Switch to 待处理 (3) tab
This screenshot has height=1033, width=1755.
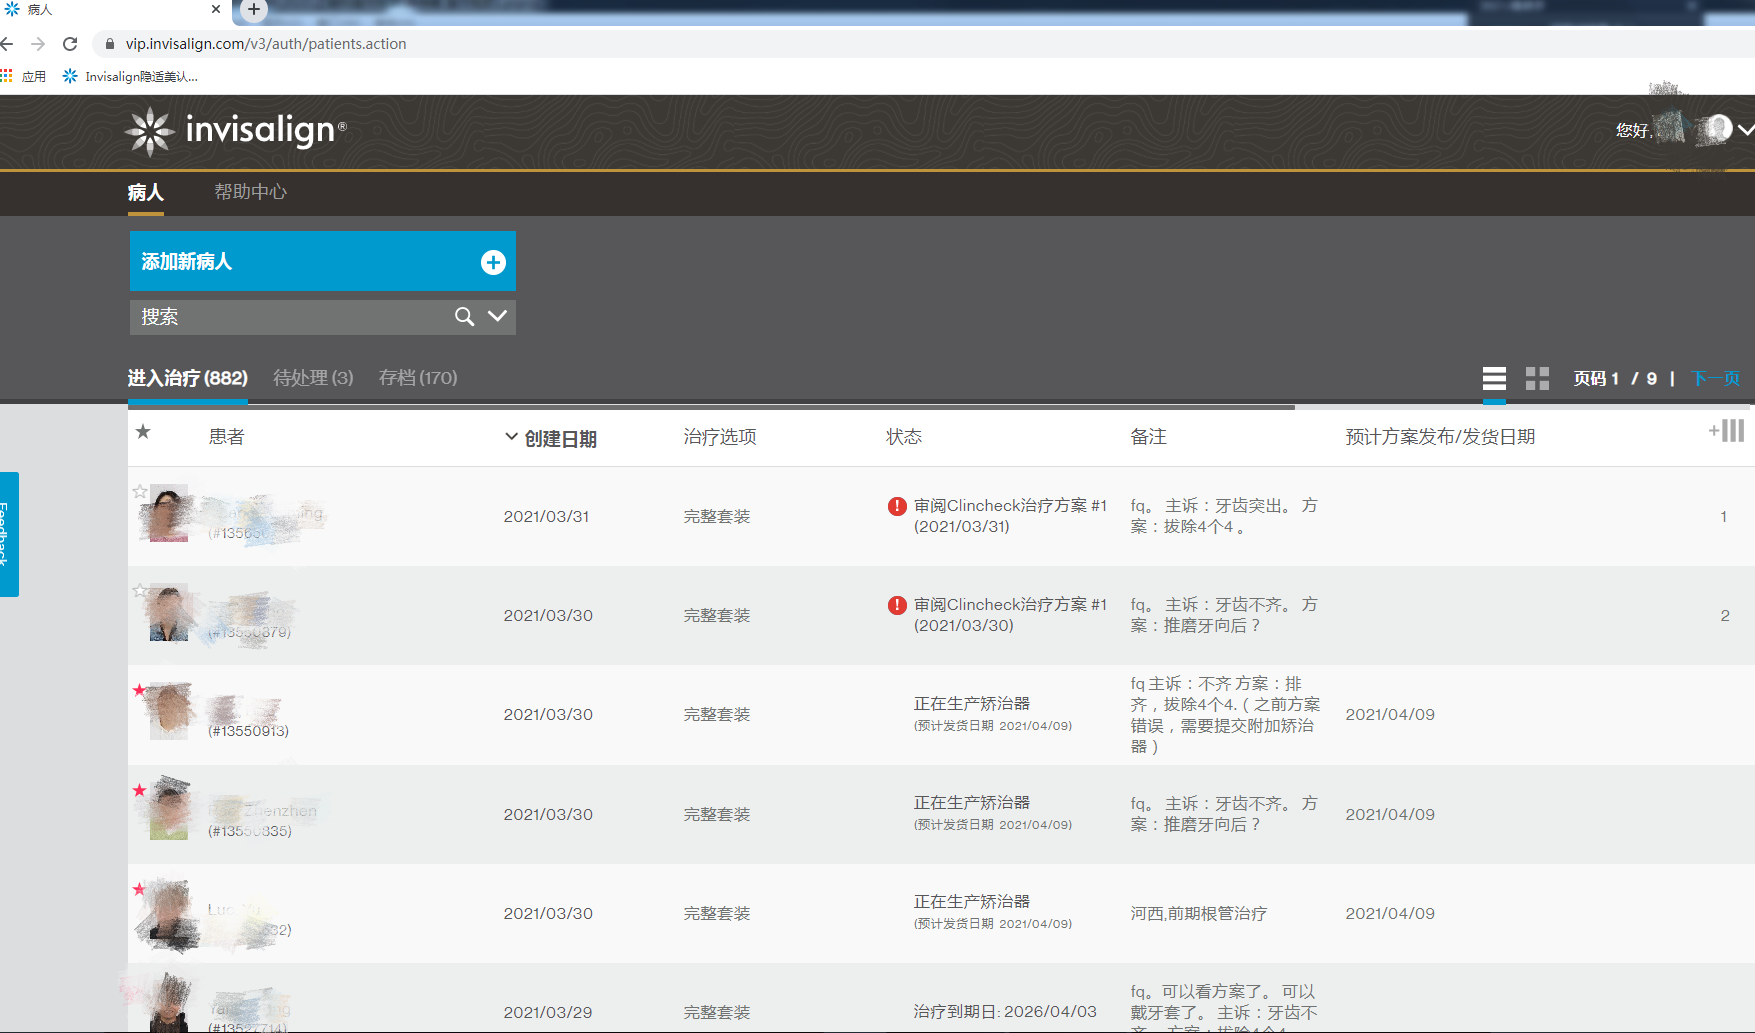pos(313,378)
